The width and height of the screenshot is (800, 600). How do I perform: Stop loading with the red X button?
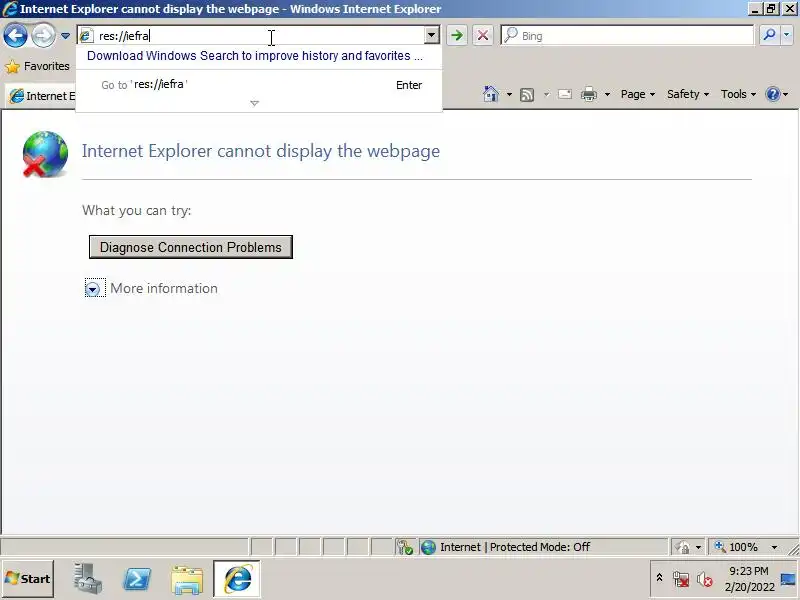[x=483, y=35]
